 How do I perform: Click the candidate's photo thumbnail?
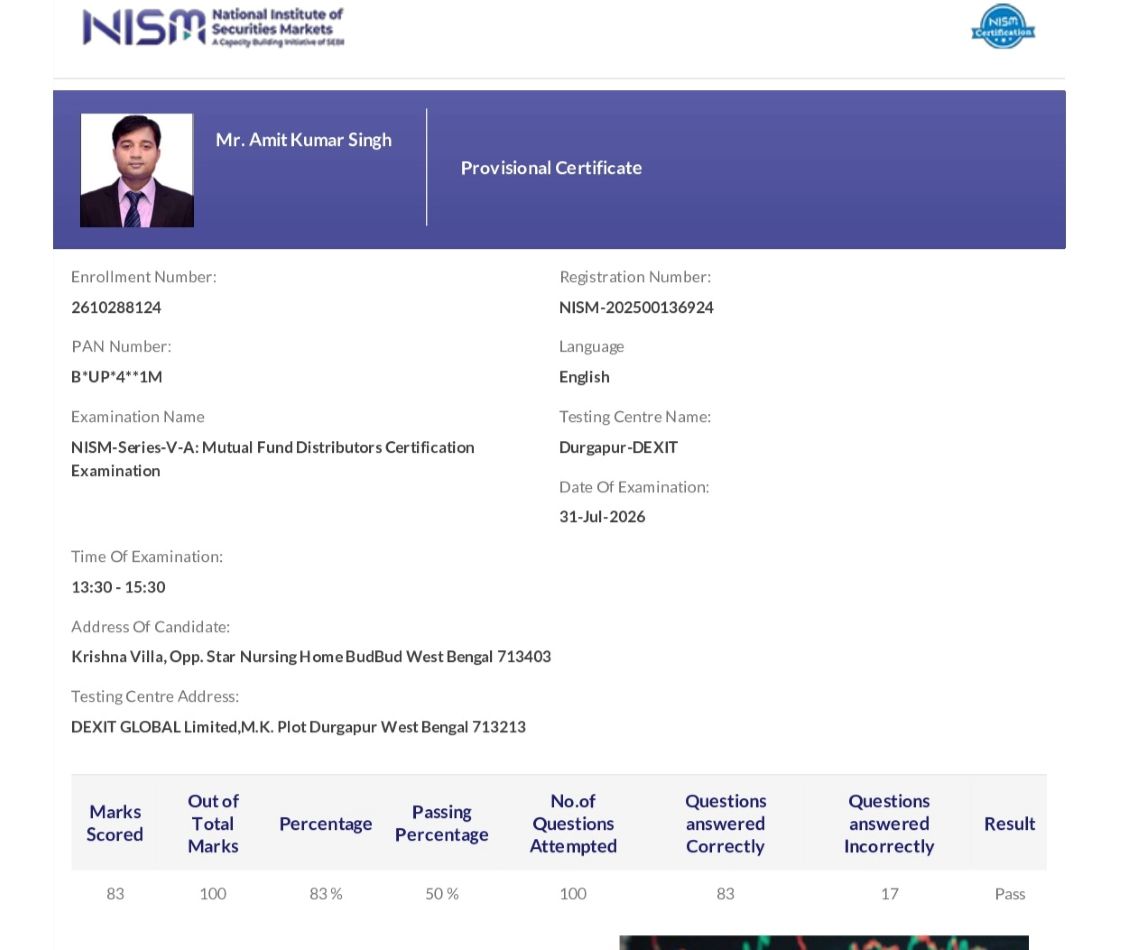click(x=137, y=170)
